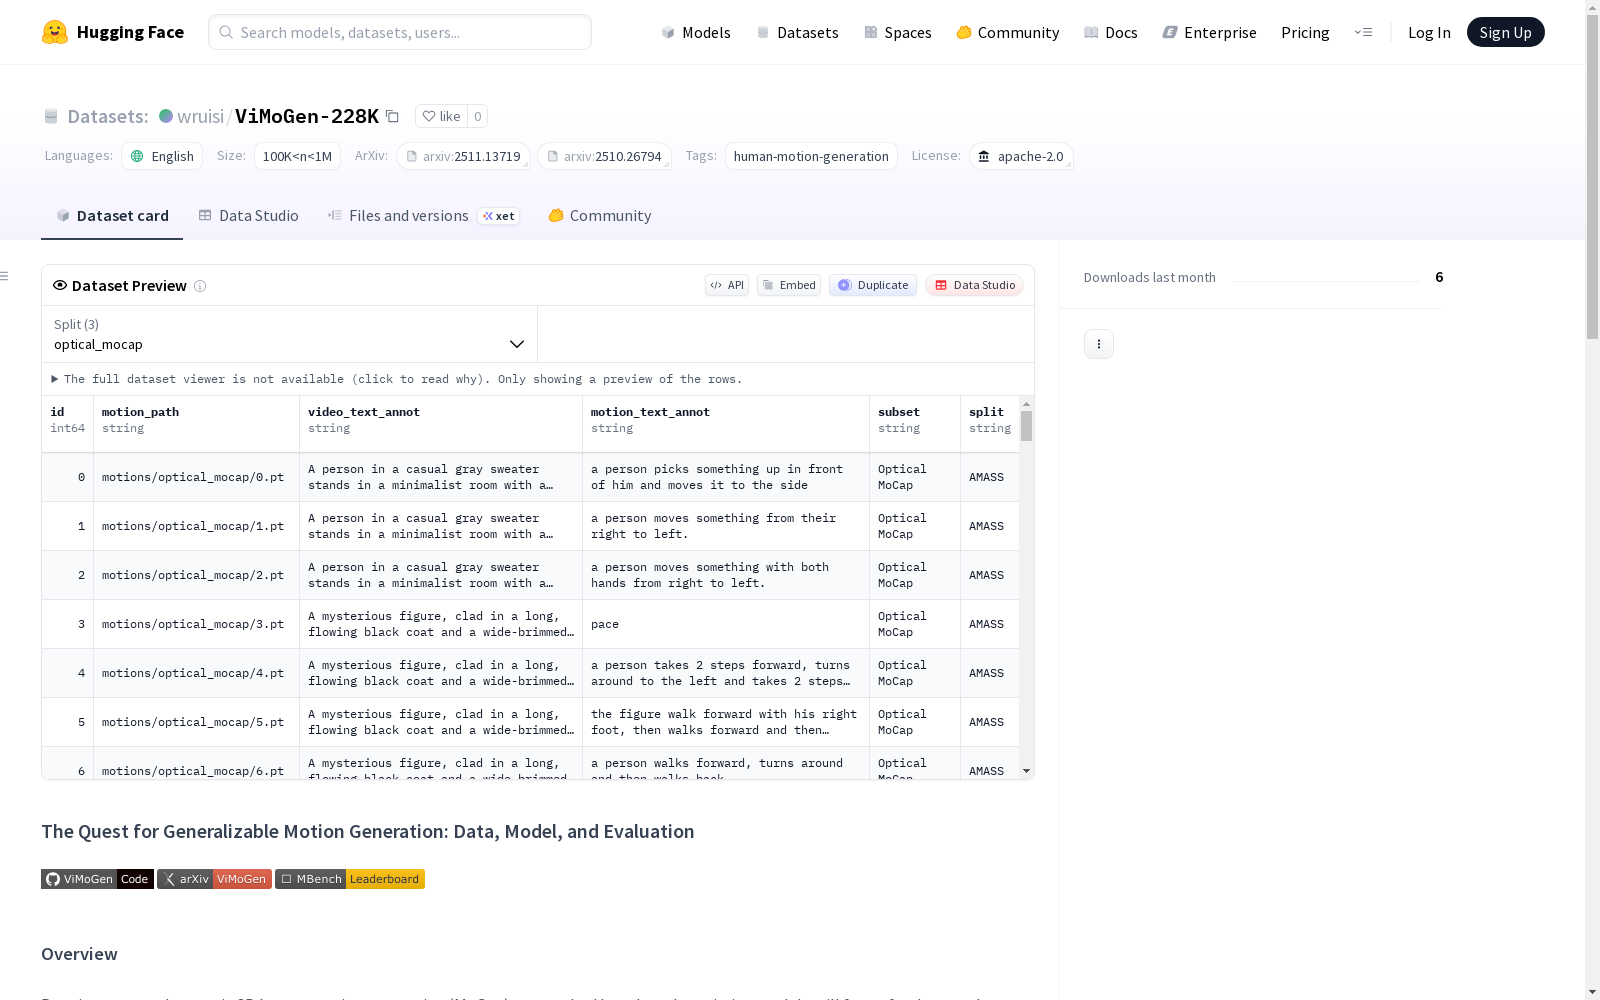Click the Duplicate button
This screenshot has width=1600, height=1000.
click(x=873, y=285)
